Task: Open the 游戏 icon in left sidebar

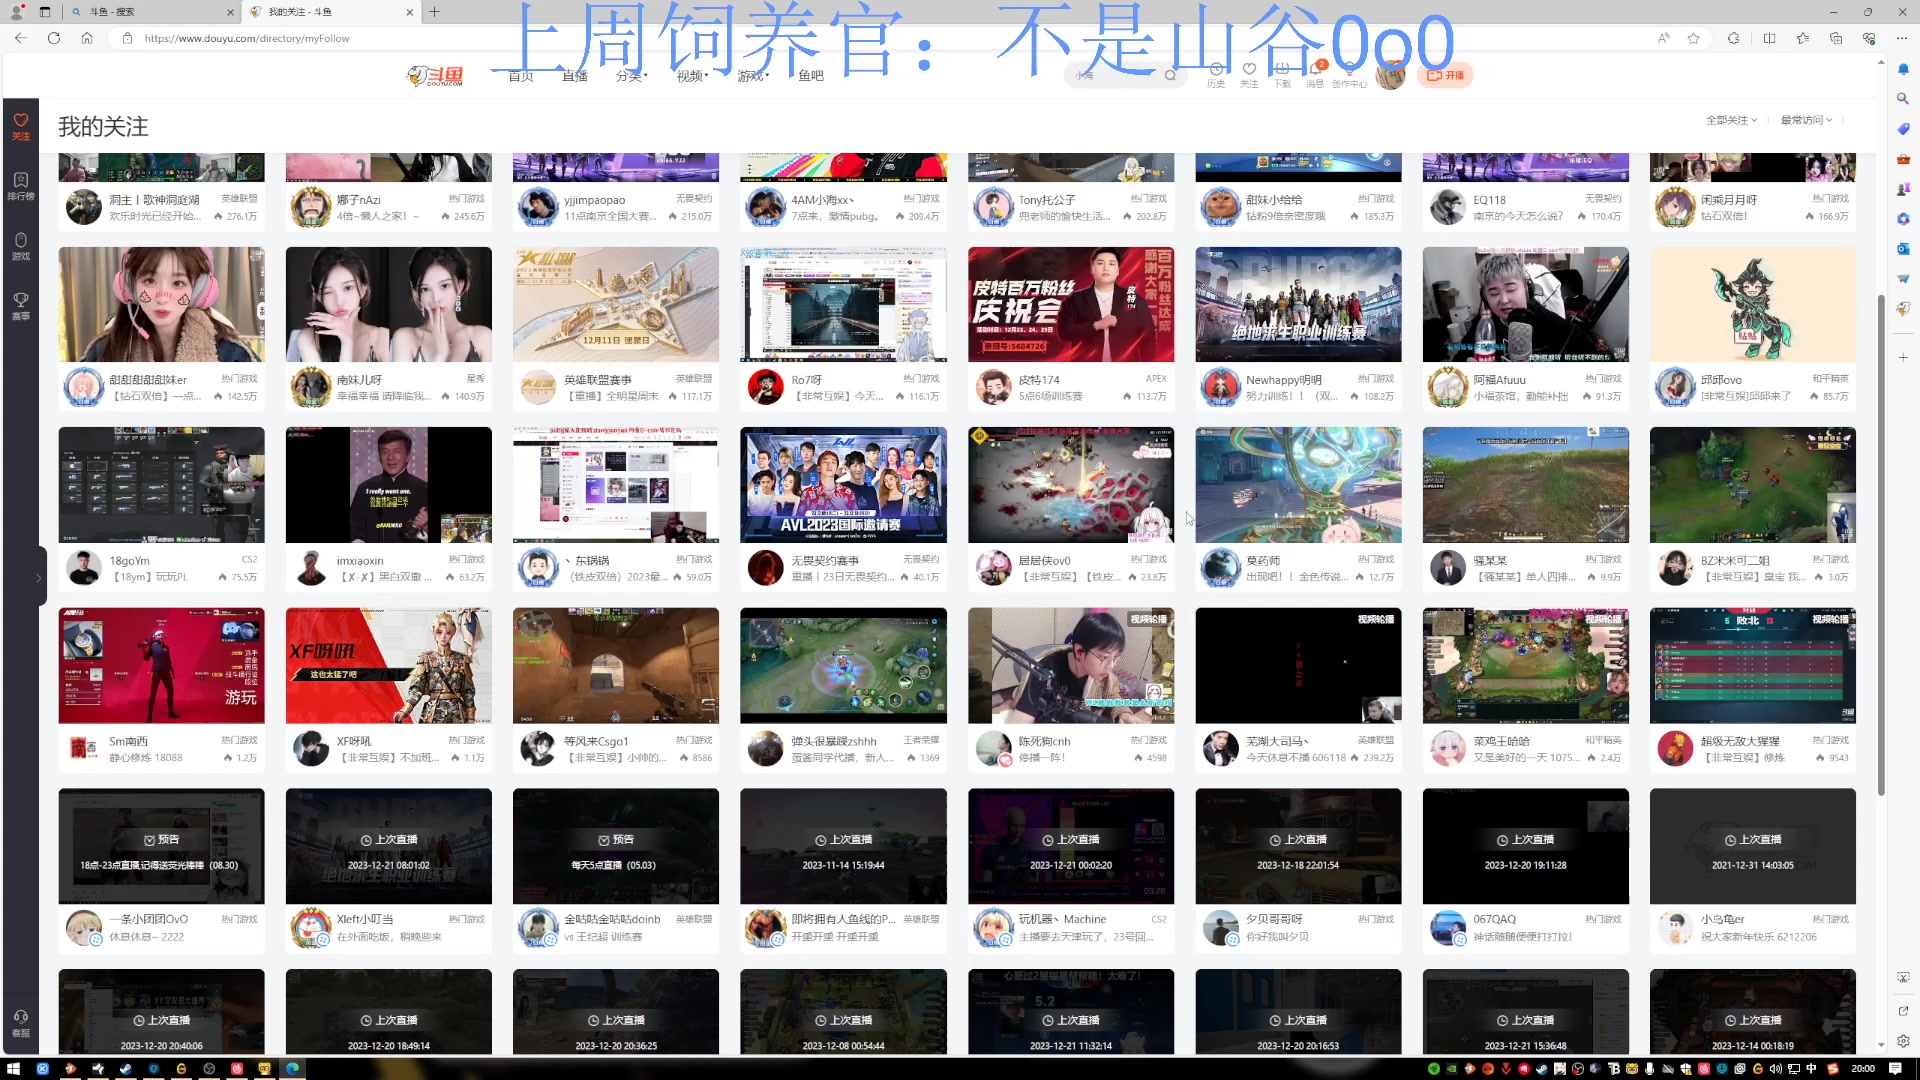Action: click(x=20, y=246)
